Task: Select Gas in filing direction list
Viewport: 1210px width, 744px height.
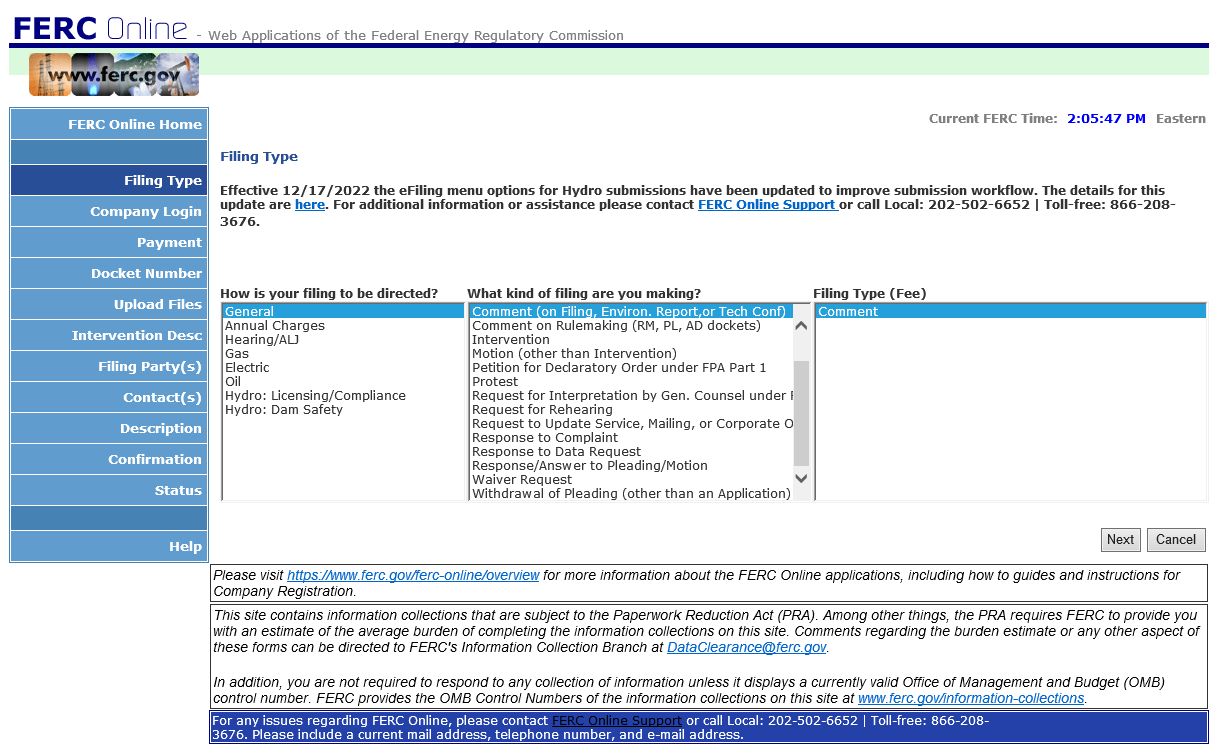Action: coord(343,354)
